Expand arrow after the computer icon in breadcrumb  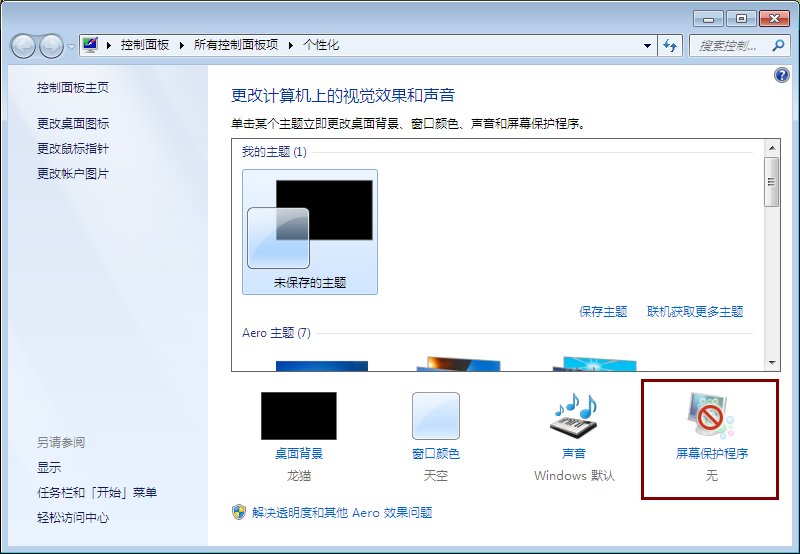point(109,45)
